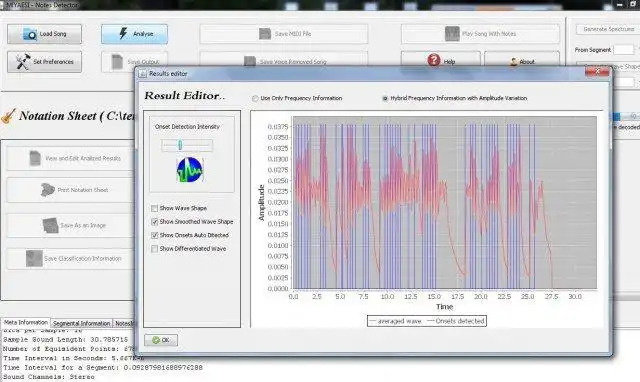The width and height of the screenshot is (640, 382).
Task: Close the Results editor dialog
Action: click(597, 71)
